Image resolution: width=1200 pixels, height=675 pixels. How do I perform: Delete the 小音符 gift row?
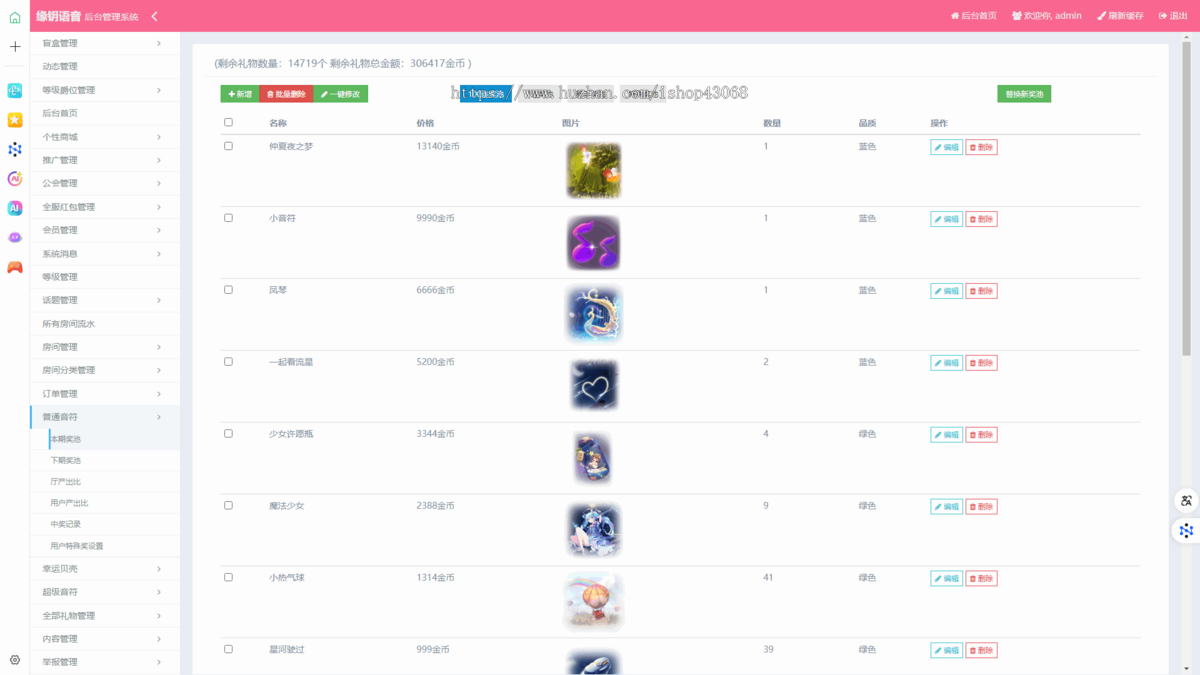[981, 219]
